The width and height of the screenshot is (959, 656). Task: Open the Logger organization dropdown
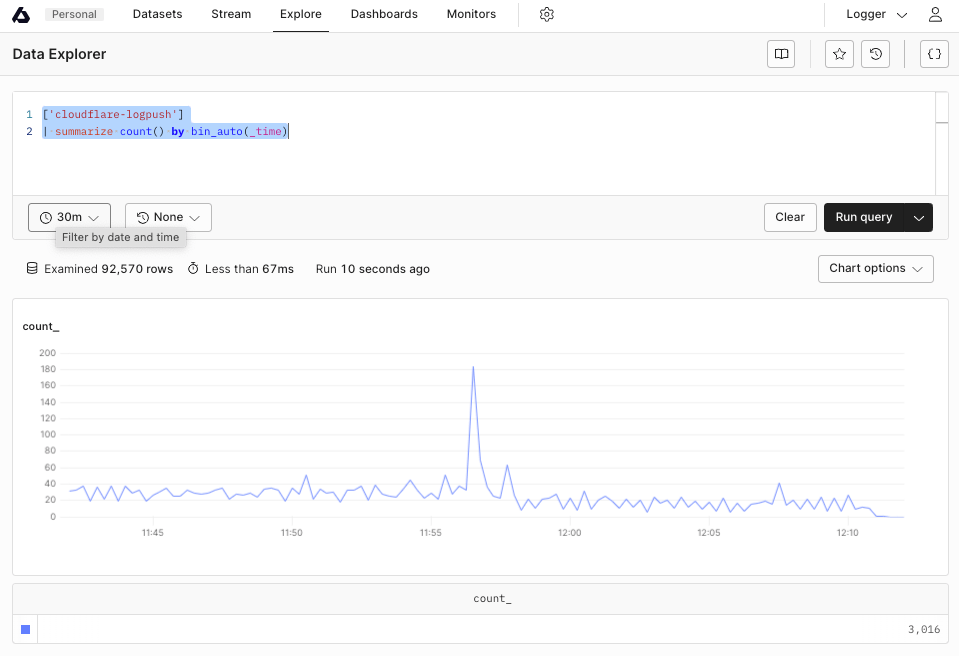(875, 14)
